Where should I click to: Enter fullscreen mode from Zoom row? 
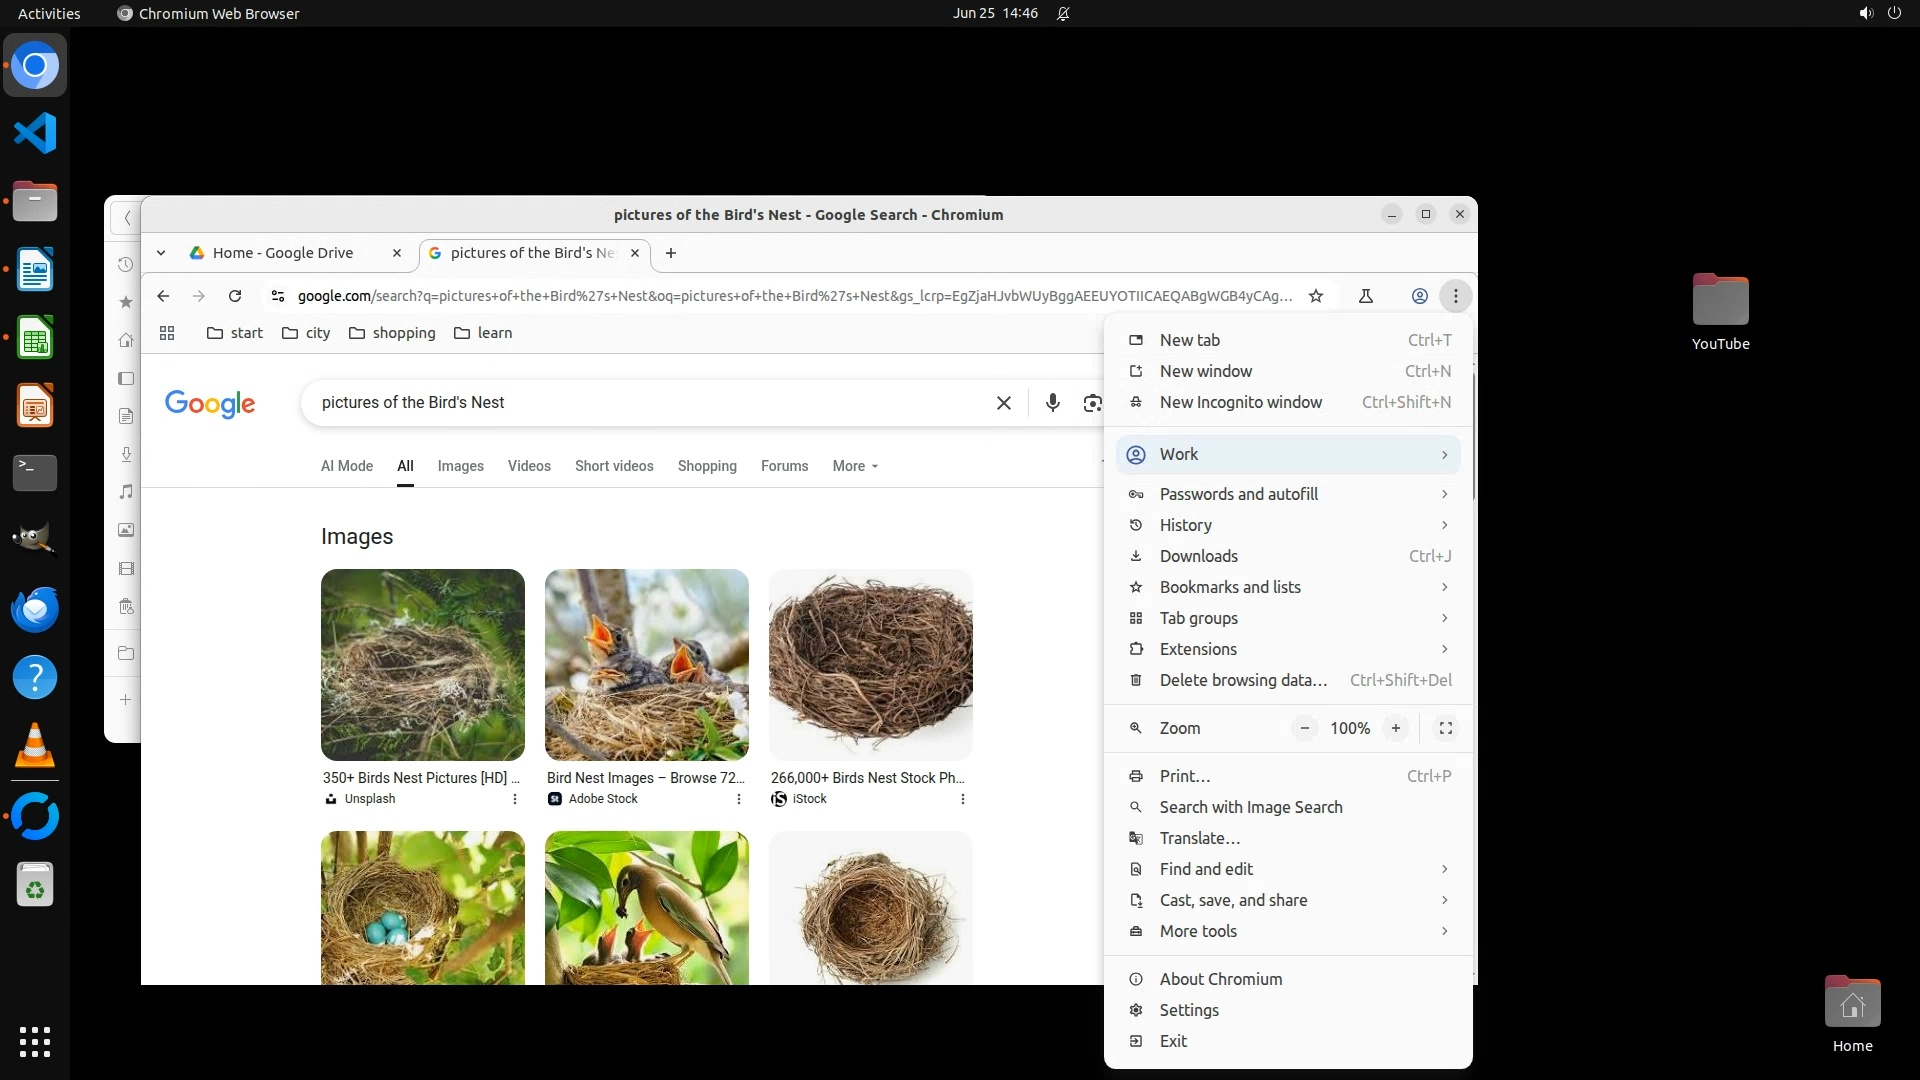[x=1445, y=728]
